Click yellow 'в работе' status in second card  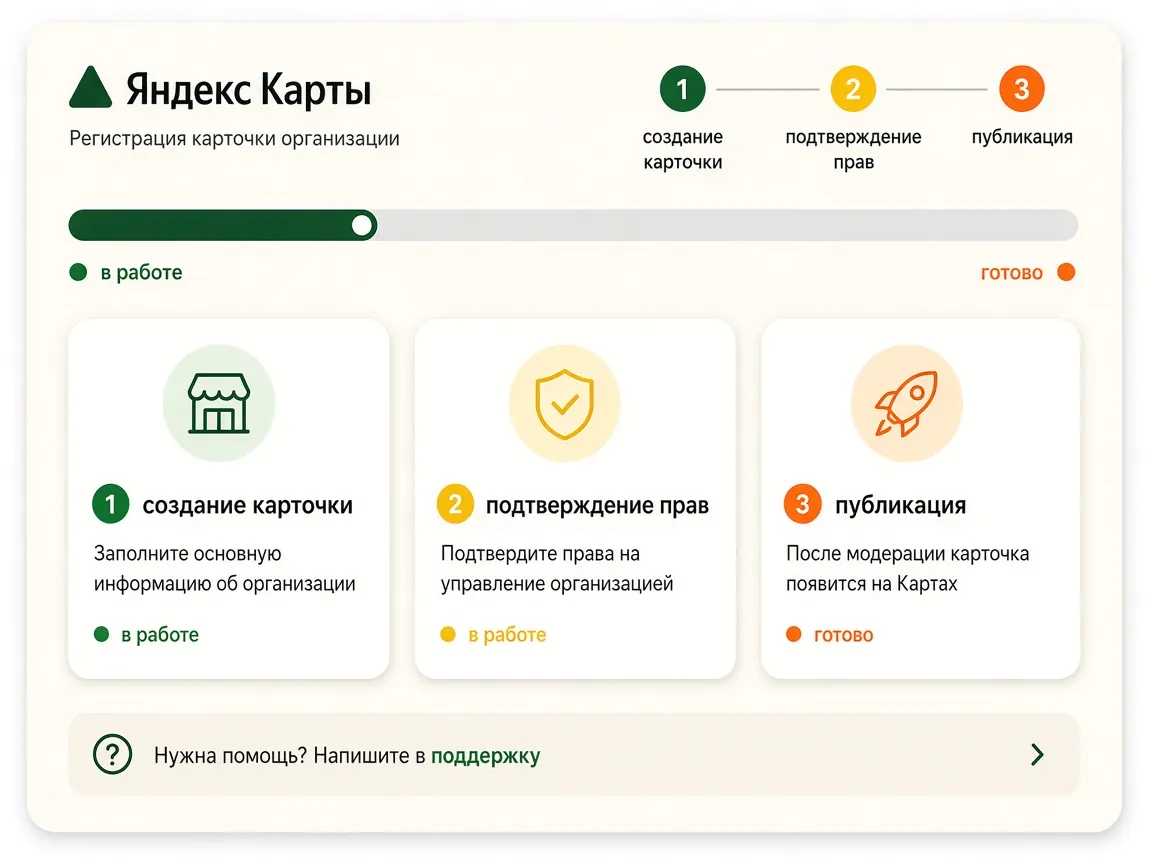click(507, 635)
